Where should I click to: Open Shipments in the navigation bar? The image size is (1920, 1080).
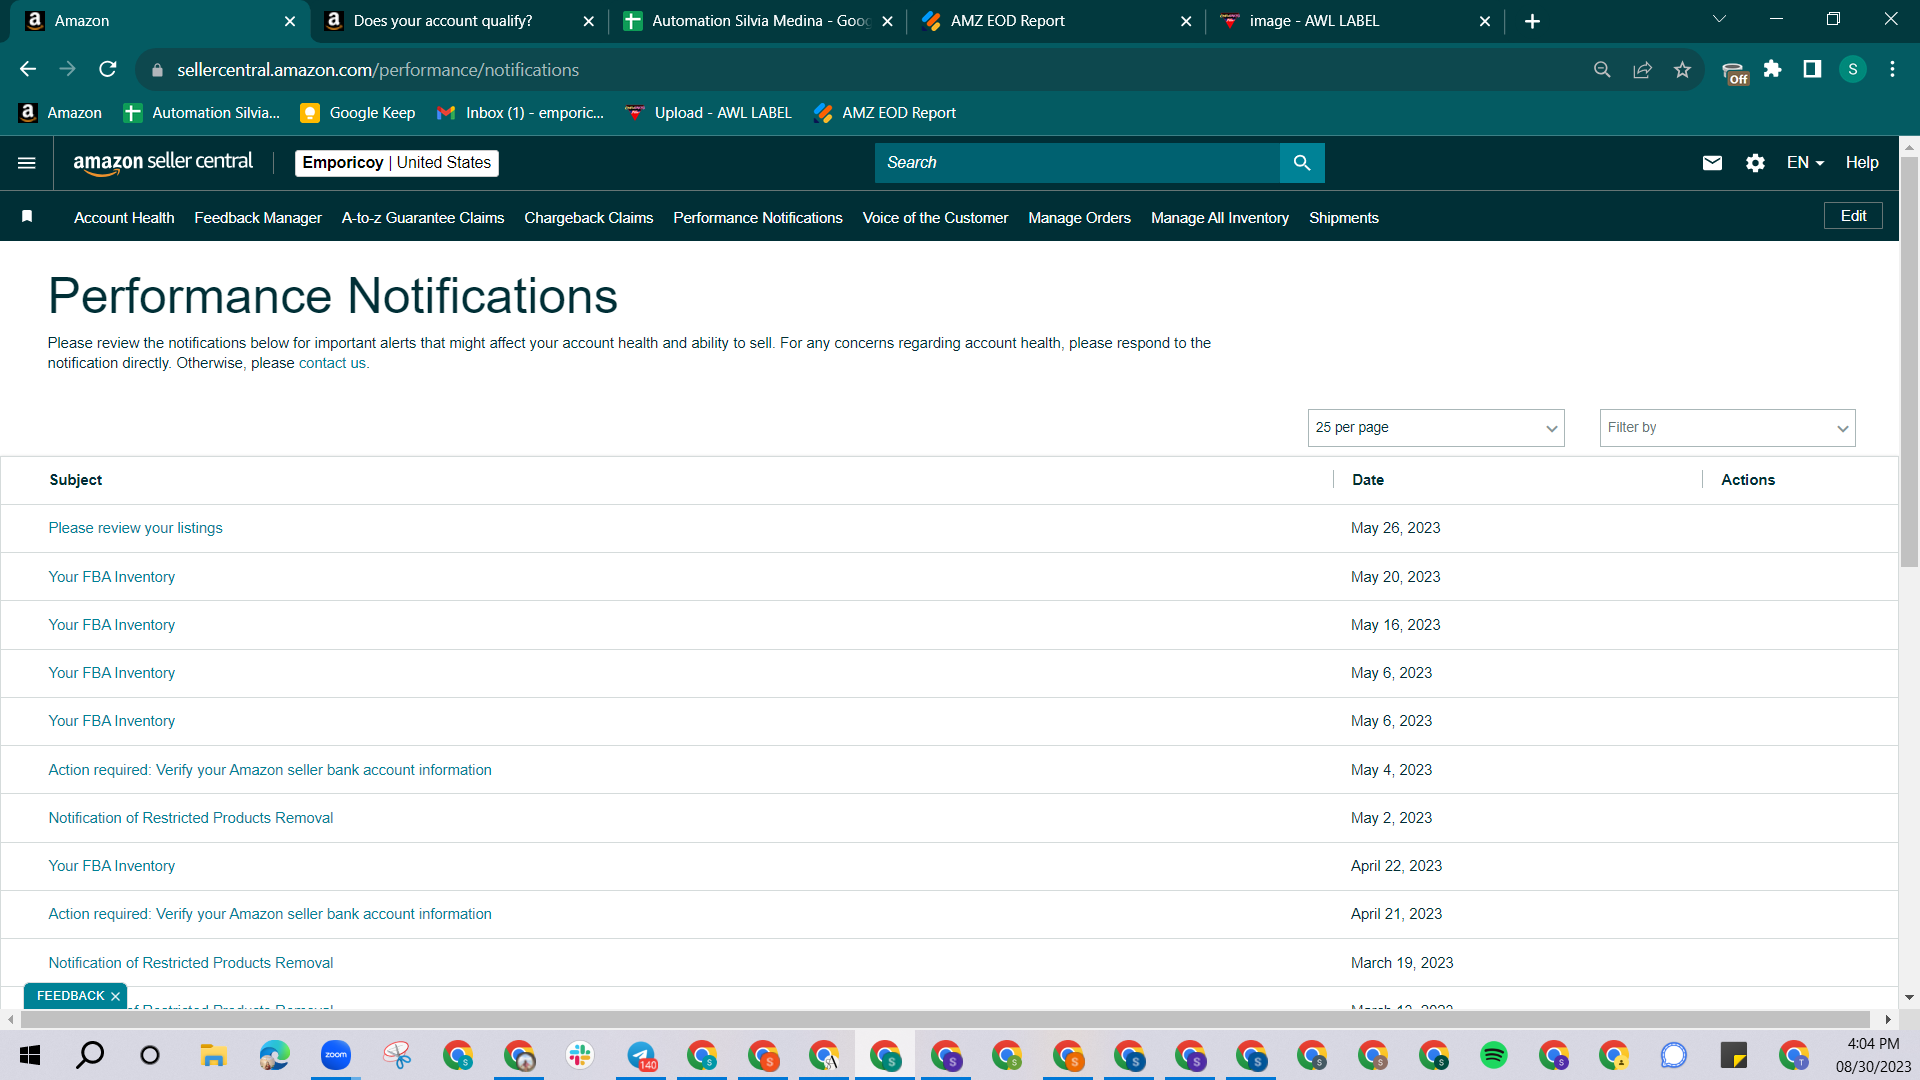coord(1344,218)
